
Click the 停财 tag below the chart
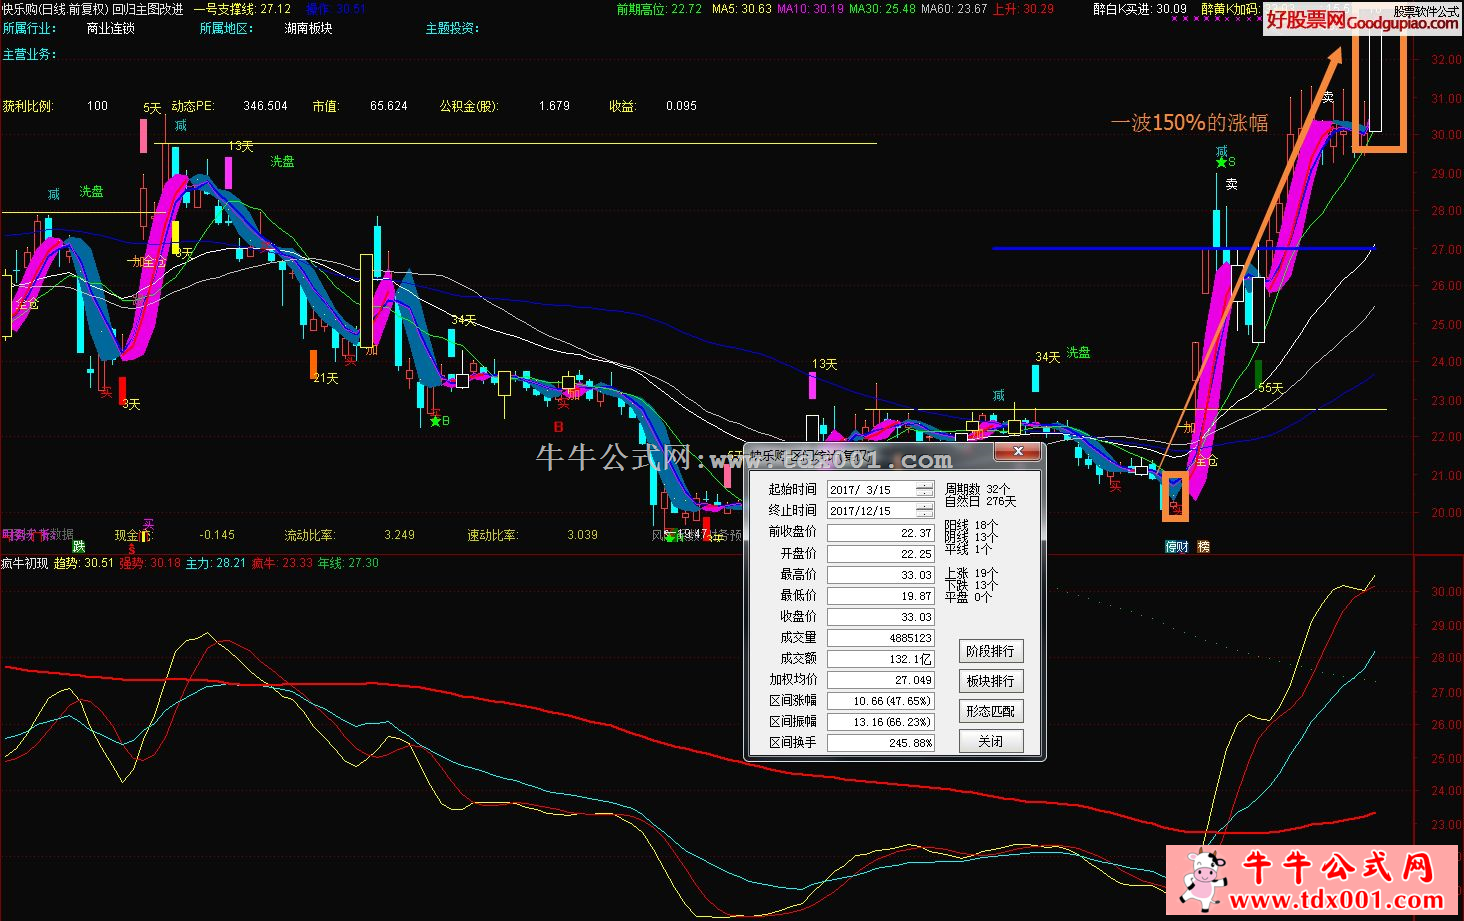click(x=1176, y=547)
